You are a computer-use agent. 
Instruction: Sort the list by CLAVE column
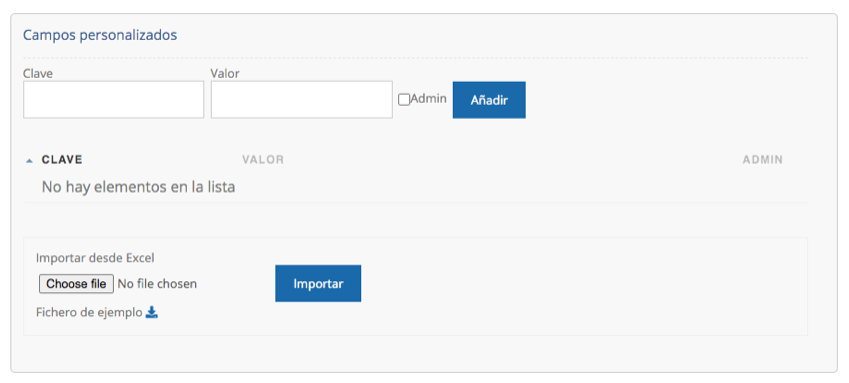[62, 160]
